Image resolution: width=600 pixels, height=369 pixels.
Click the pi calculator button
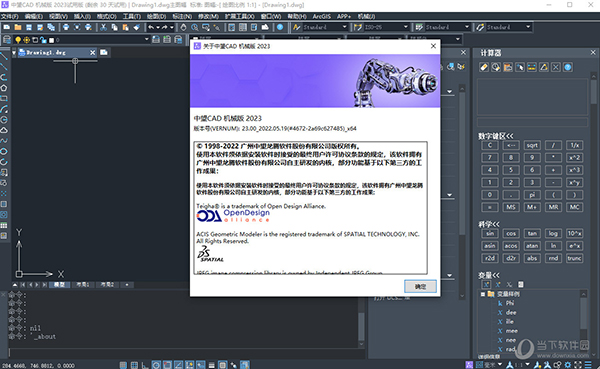pos(532,195)
